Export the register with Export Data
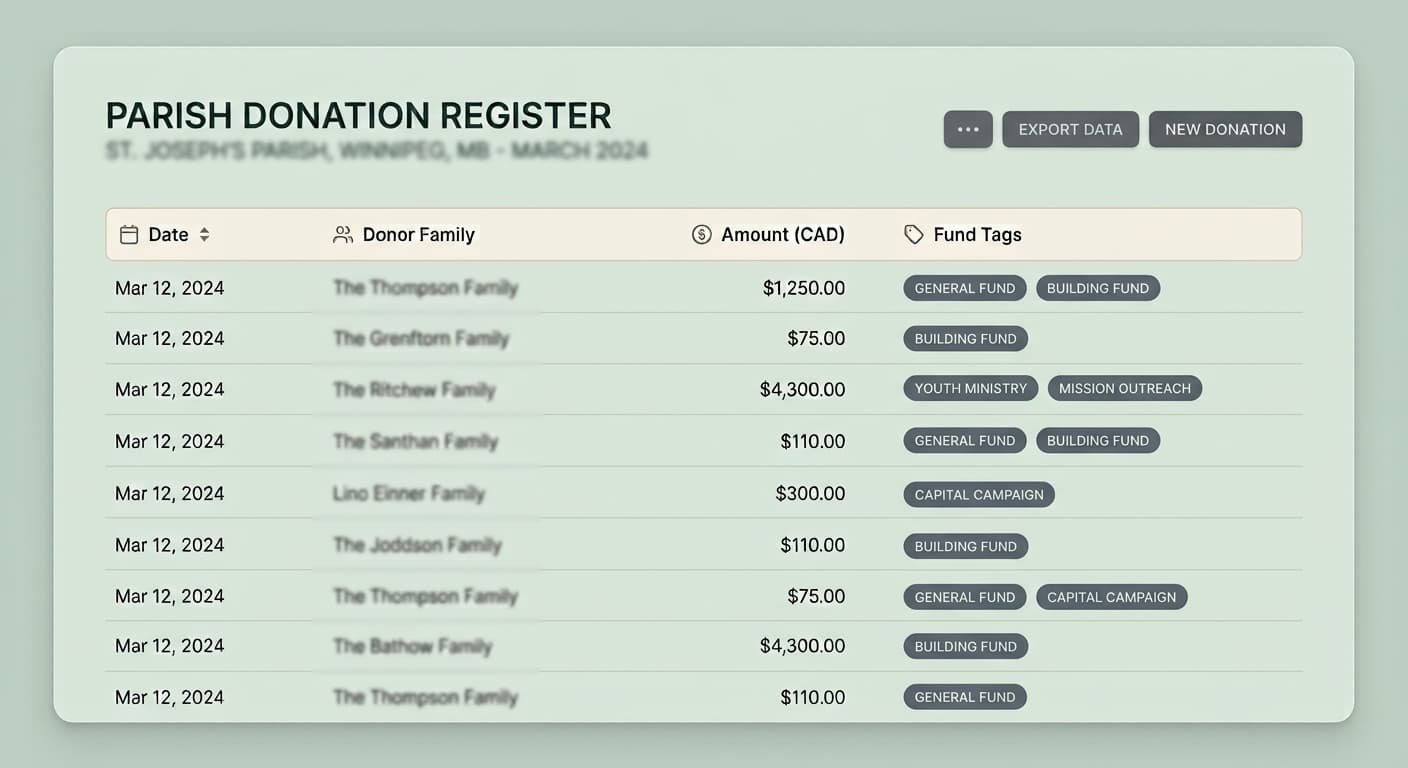Screen dimensions: 1408x768 1070,129
